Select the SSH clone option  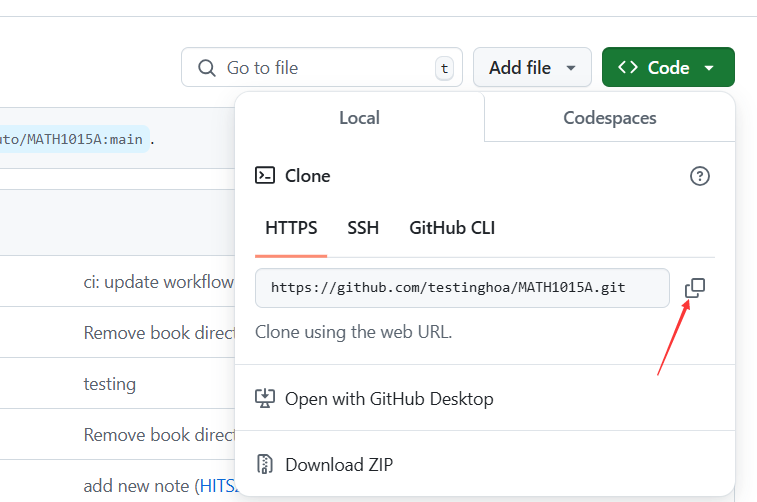363,228
